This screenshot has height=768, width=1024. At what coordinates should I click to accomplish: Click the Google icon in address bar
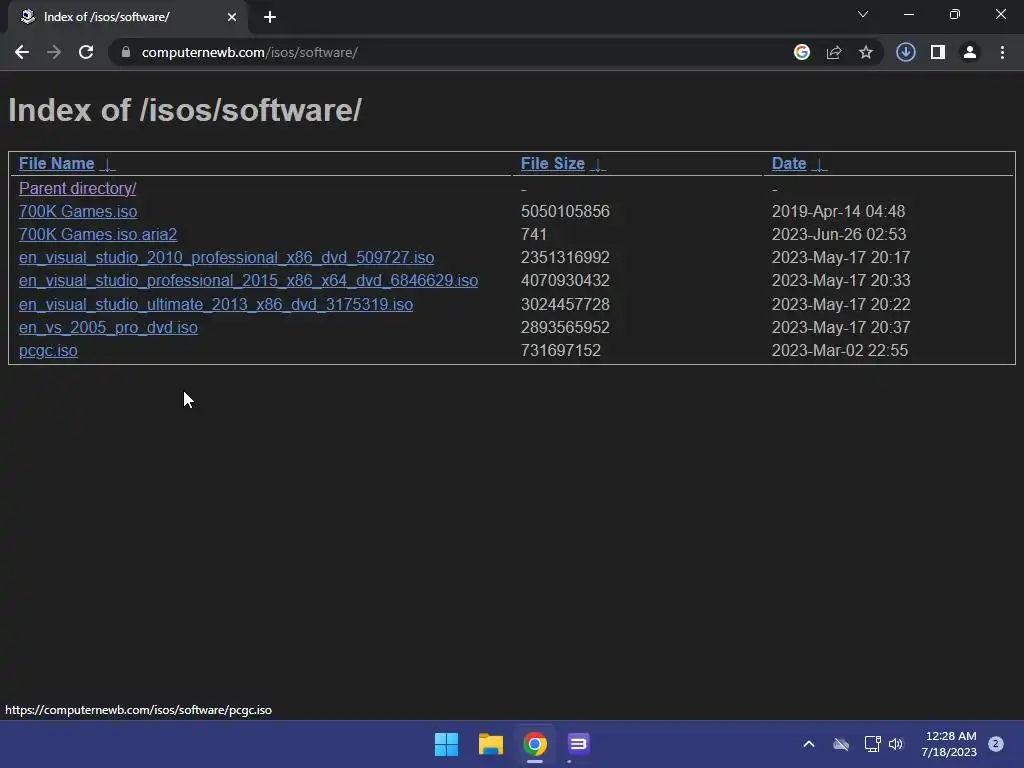[802, 52]
